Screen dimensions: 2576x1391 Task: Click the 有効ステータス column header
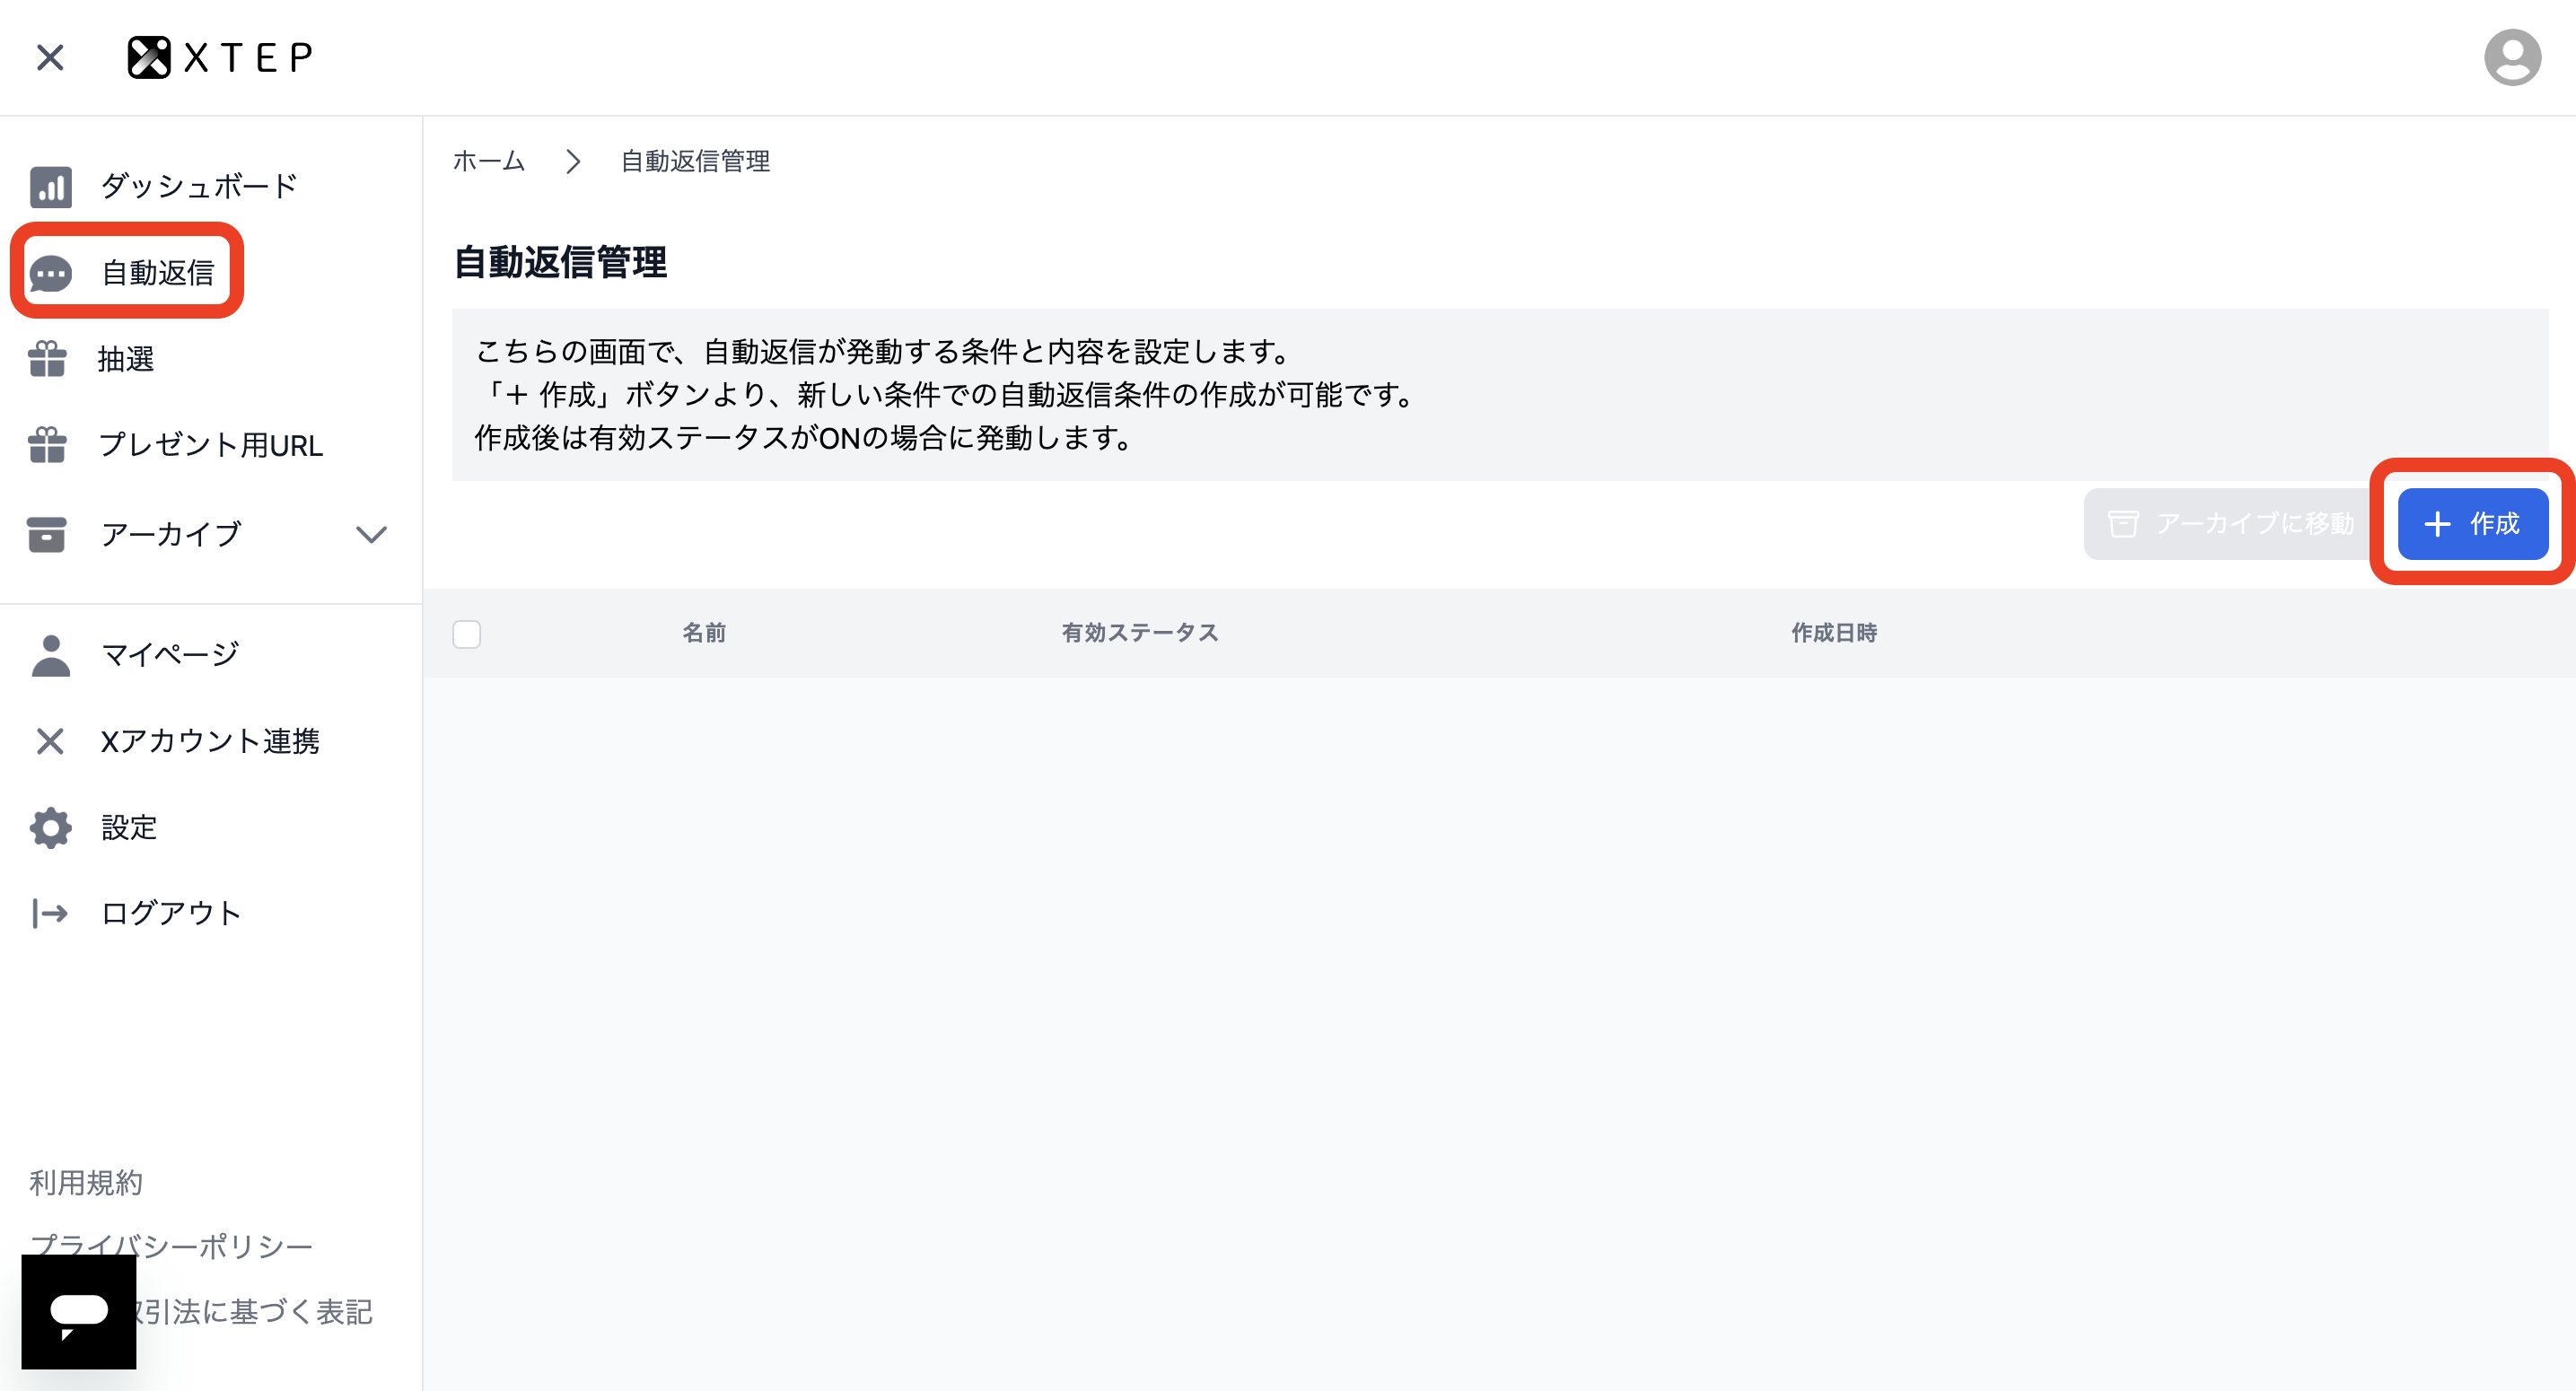(x=1140, y=633)
